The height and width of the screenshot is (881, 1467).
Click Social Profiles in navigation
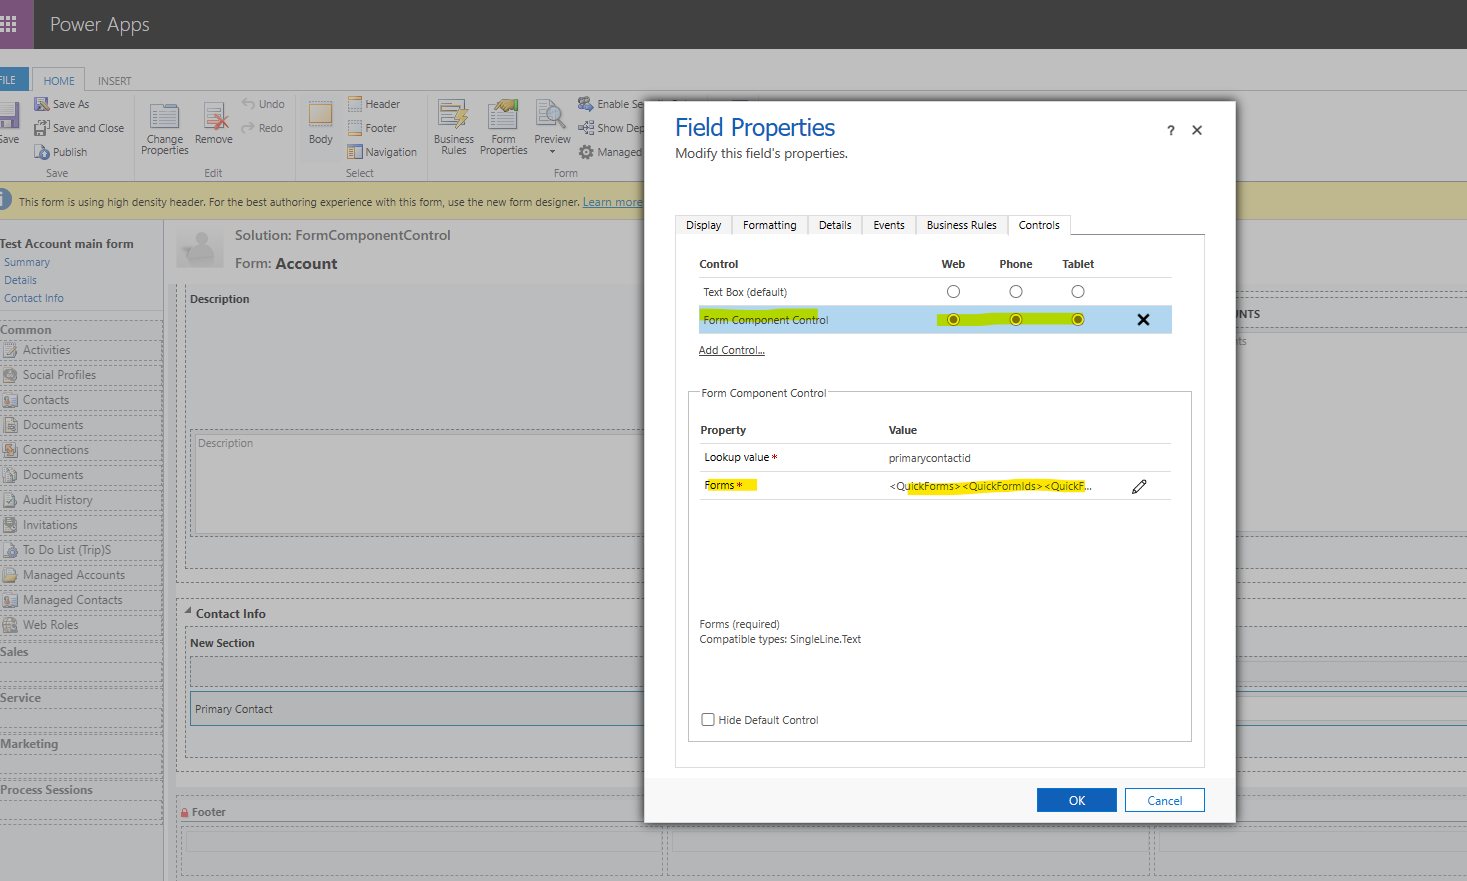59,375
